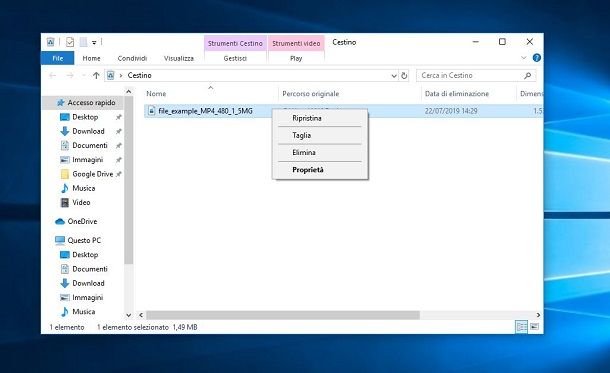This screenshot has height=373, width=610.
Task: Click the Properties quick access toolbar icon
Action: pyautogui.click(x=70, y=42)
